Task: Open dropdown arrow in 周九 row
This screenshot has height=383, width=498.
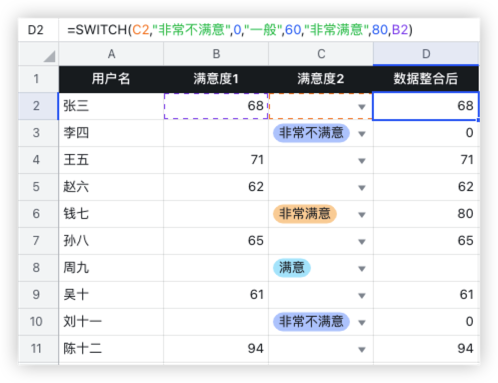Action: coord(362,269)
